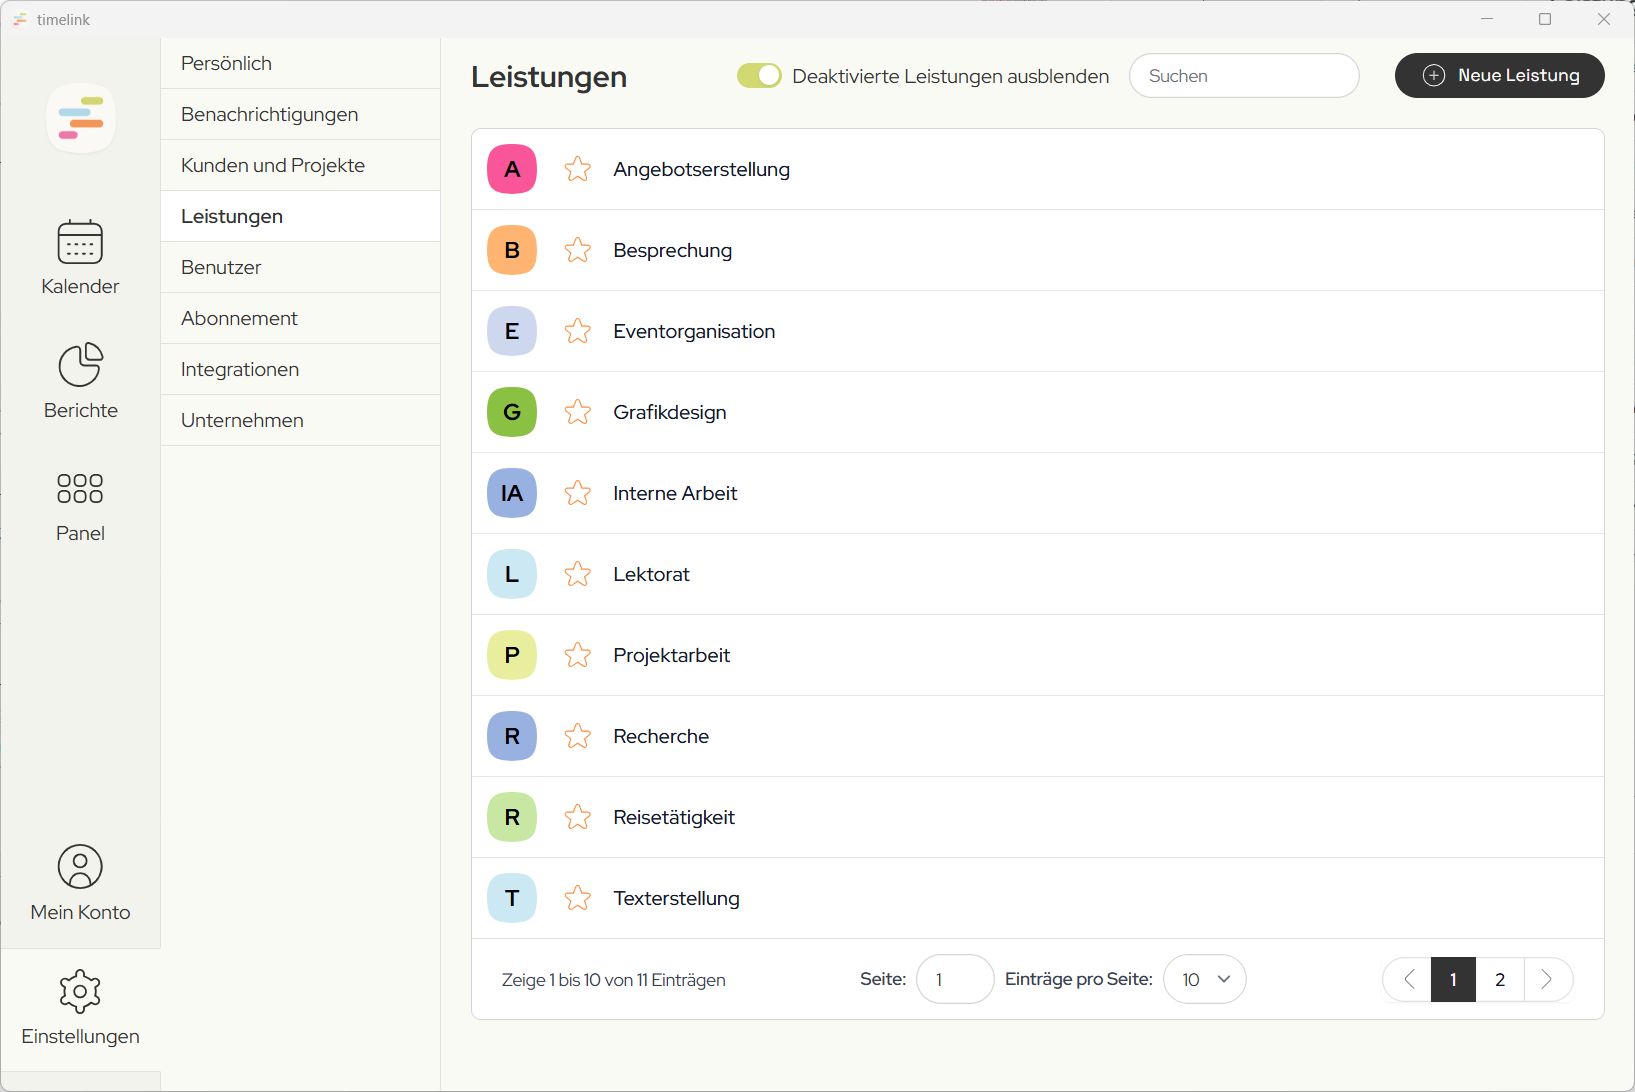The width and height of the screenshot is (1635, 1092).
Task: Select page 2 in pagination
Action: point(1500,979)
